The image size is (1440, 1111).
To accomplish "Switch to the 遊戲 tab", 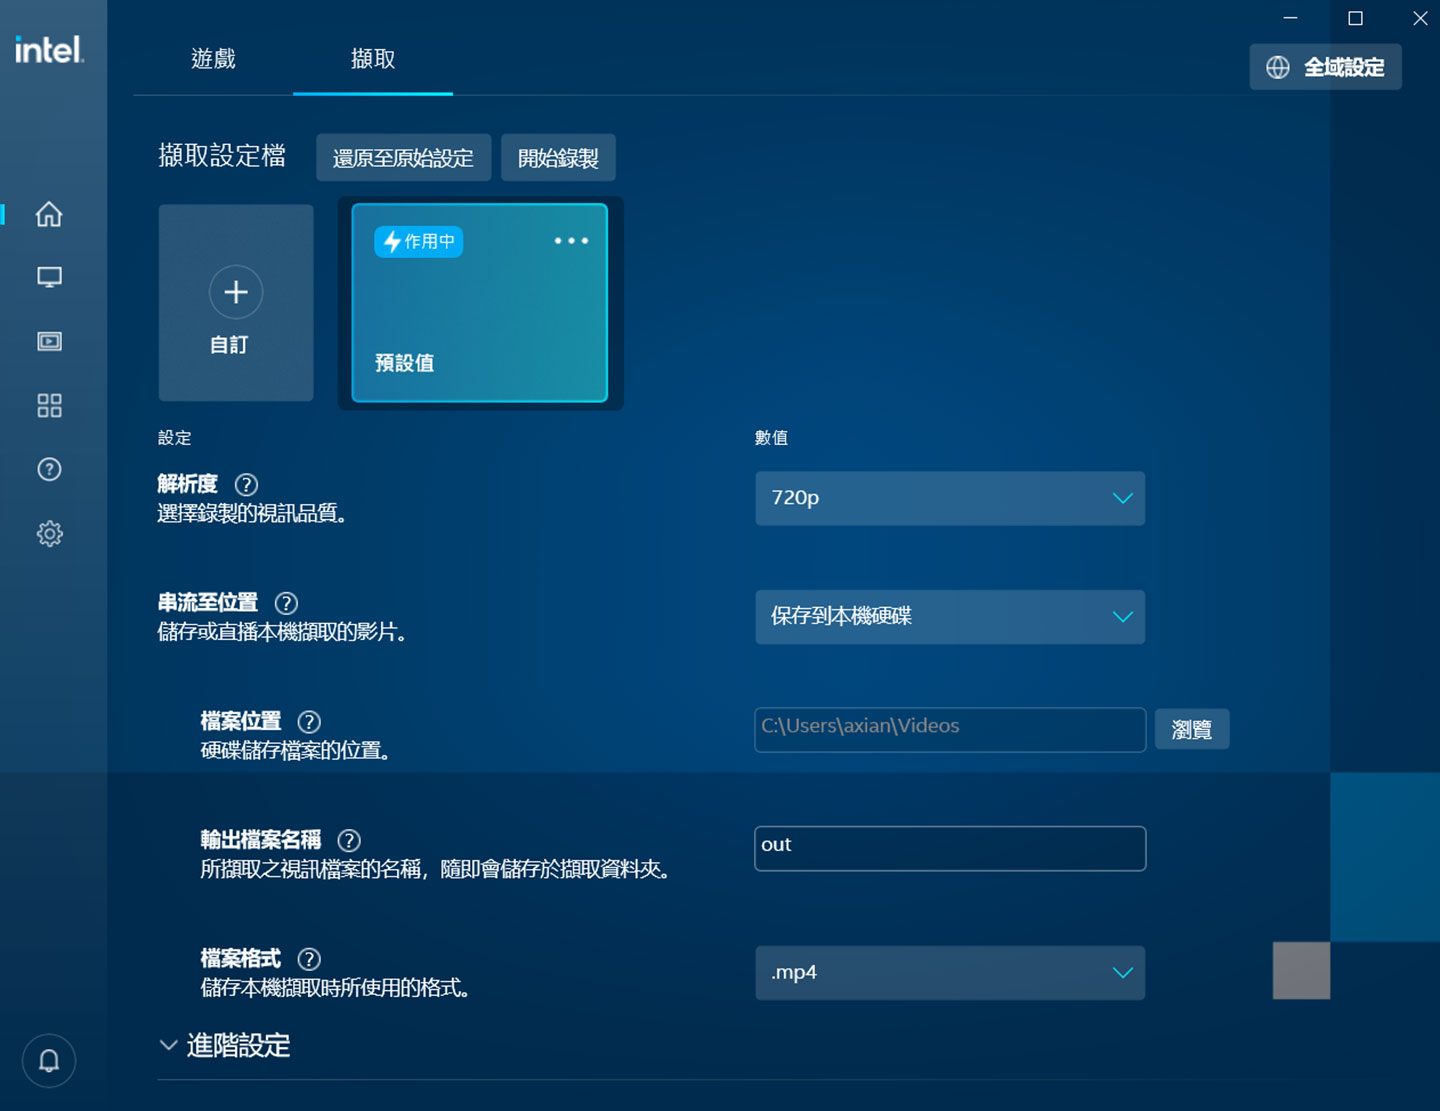I will click(x=213, y=59).
